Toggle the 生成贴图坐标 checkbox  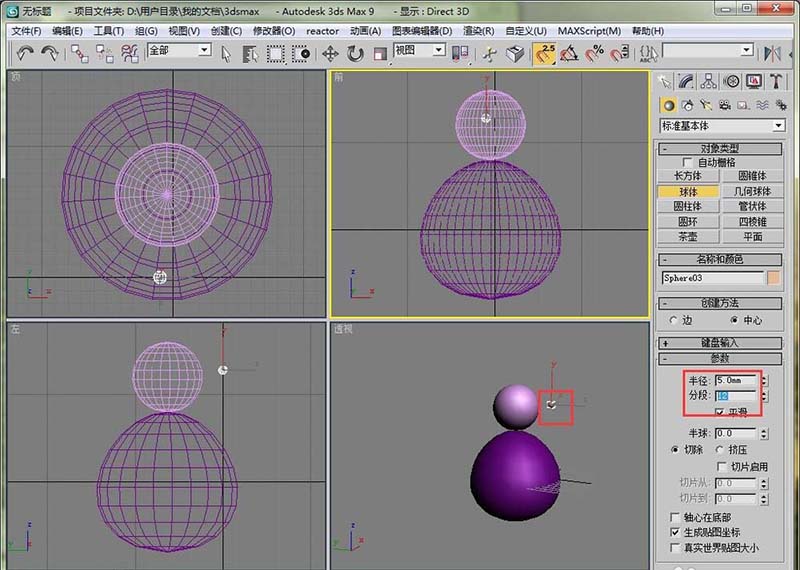pyautogui.click(x=675, y=532)
